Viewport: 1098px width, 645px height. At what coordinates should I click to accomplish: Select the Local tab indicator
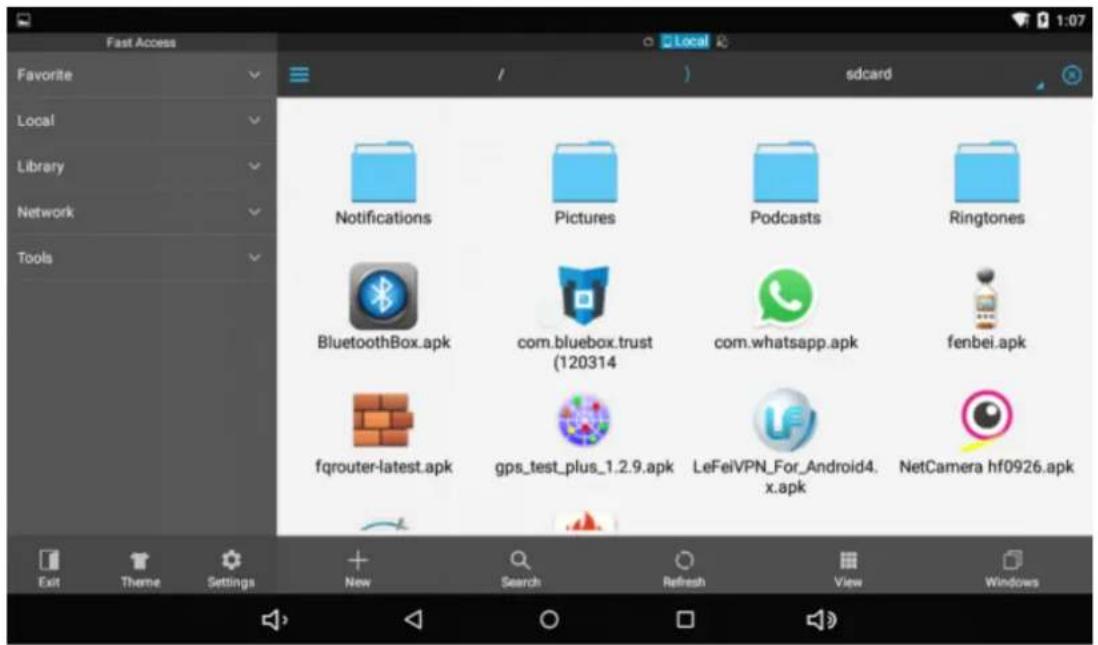click(685, 41)
